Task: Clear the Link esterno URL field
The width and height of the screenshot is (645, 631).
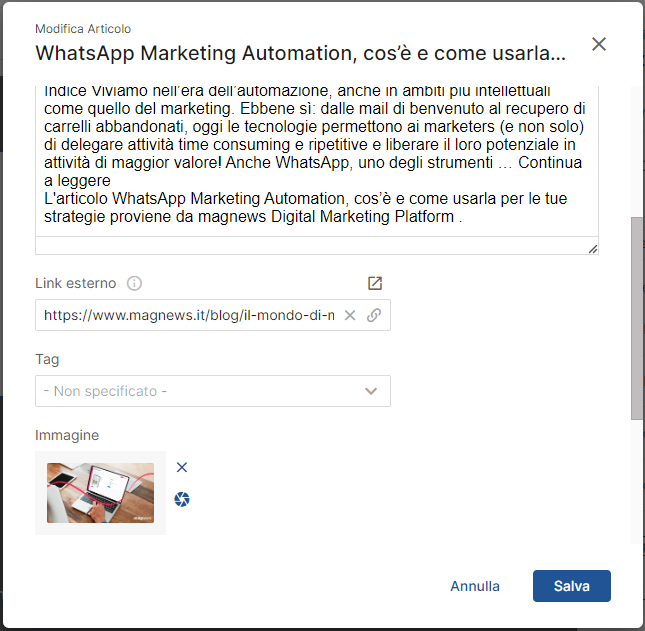Action: click(x=350, y=315)
